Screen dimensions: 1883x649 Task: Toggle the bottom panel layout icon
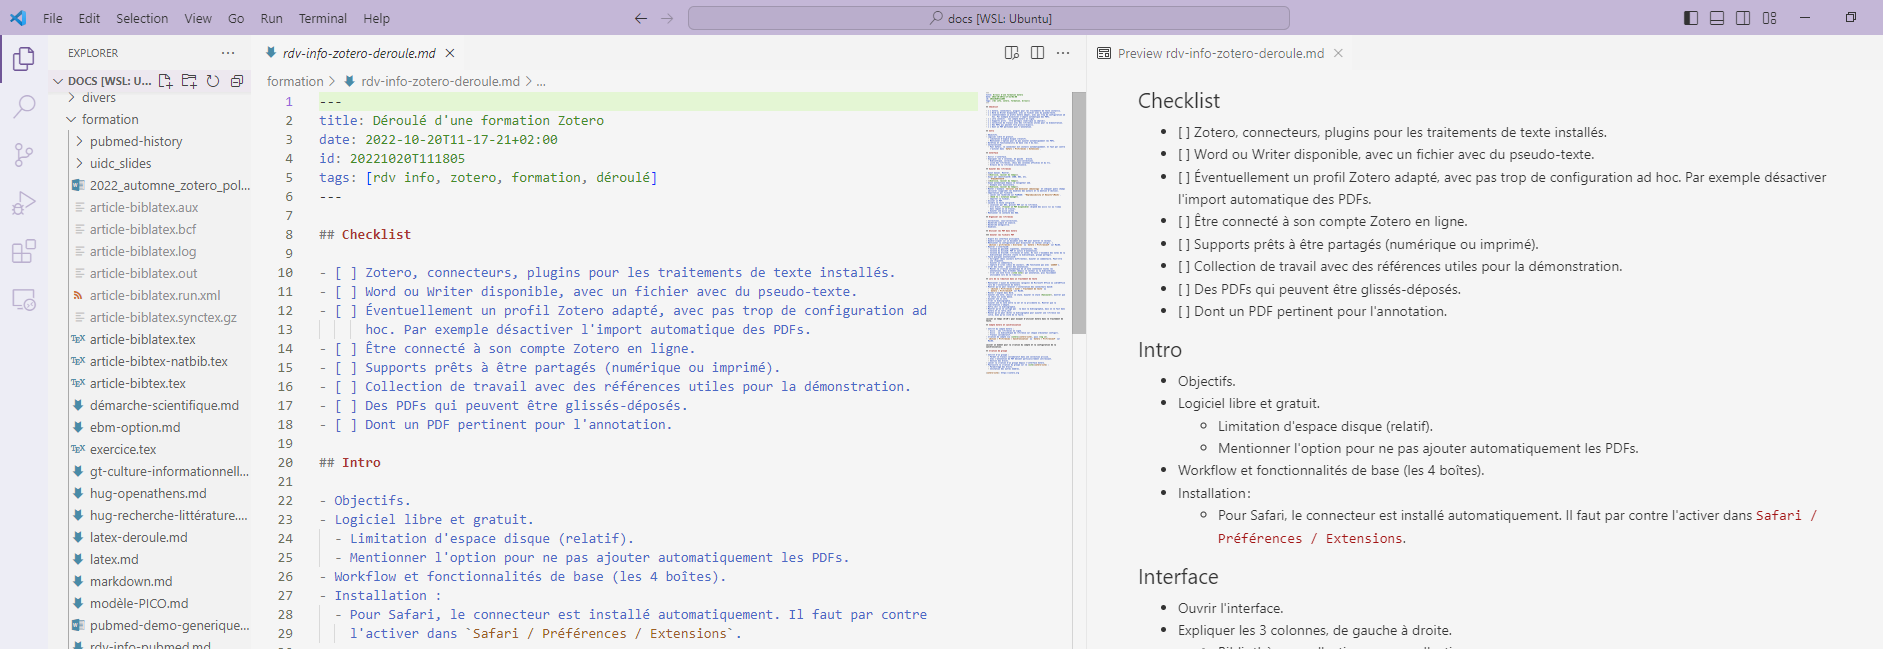[x=1717, y=18]
